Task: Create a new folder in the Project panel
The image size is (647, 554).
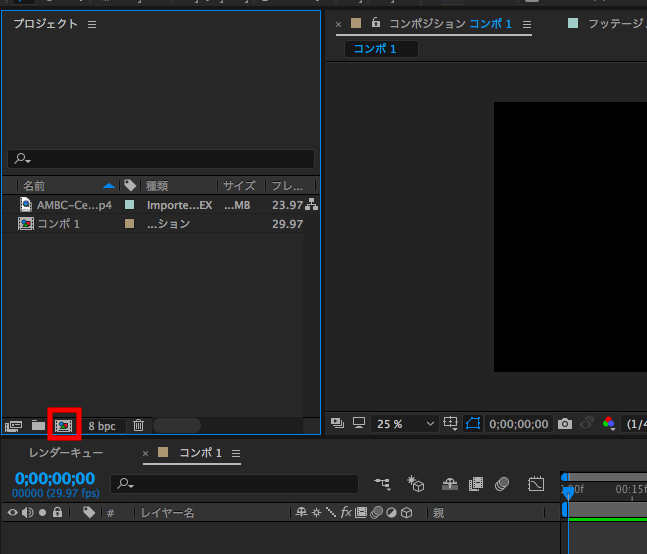Action: tap(38, 425)
